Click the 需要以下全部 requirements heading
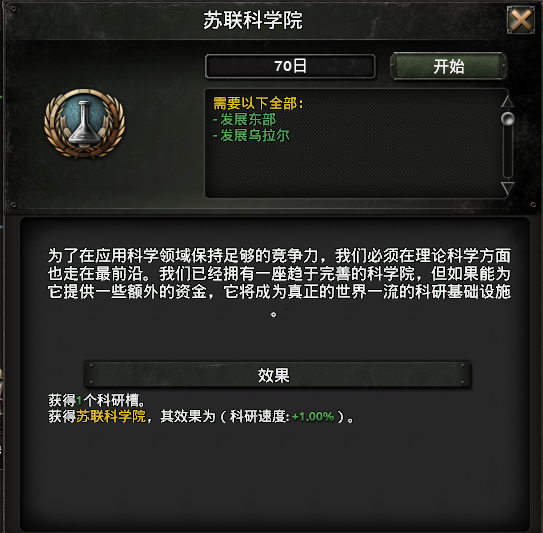The height and width of the screenshot is (533, 543). [x=258, y=103]
